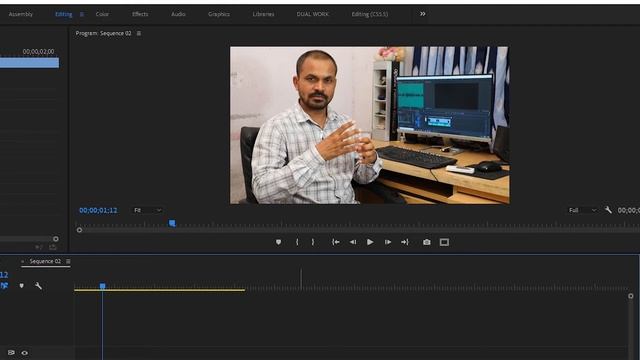Step back one frame
Image resolution: width=640 pixels, height=360 pixels.
(x=353, y=242)
